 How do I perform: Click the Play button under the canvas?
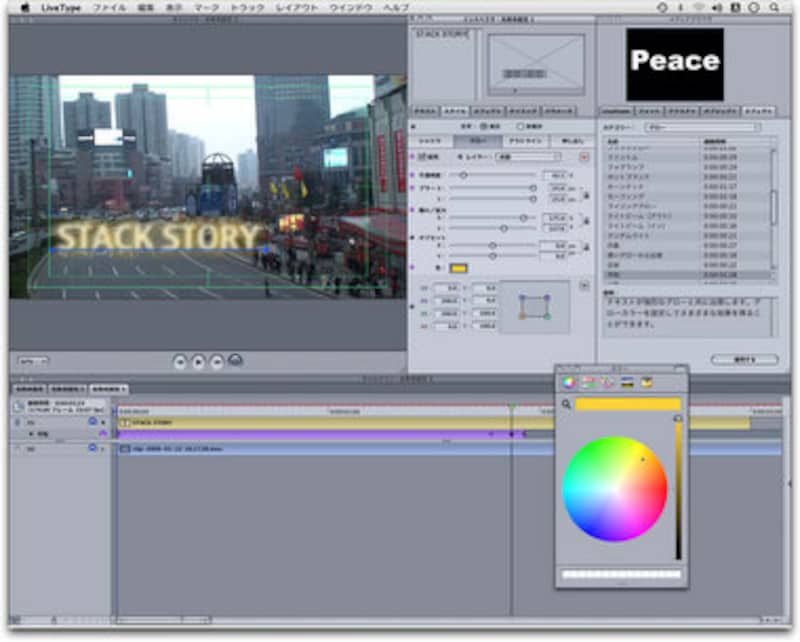pyautogui.click(x=198, y=360)
